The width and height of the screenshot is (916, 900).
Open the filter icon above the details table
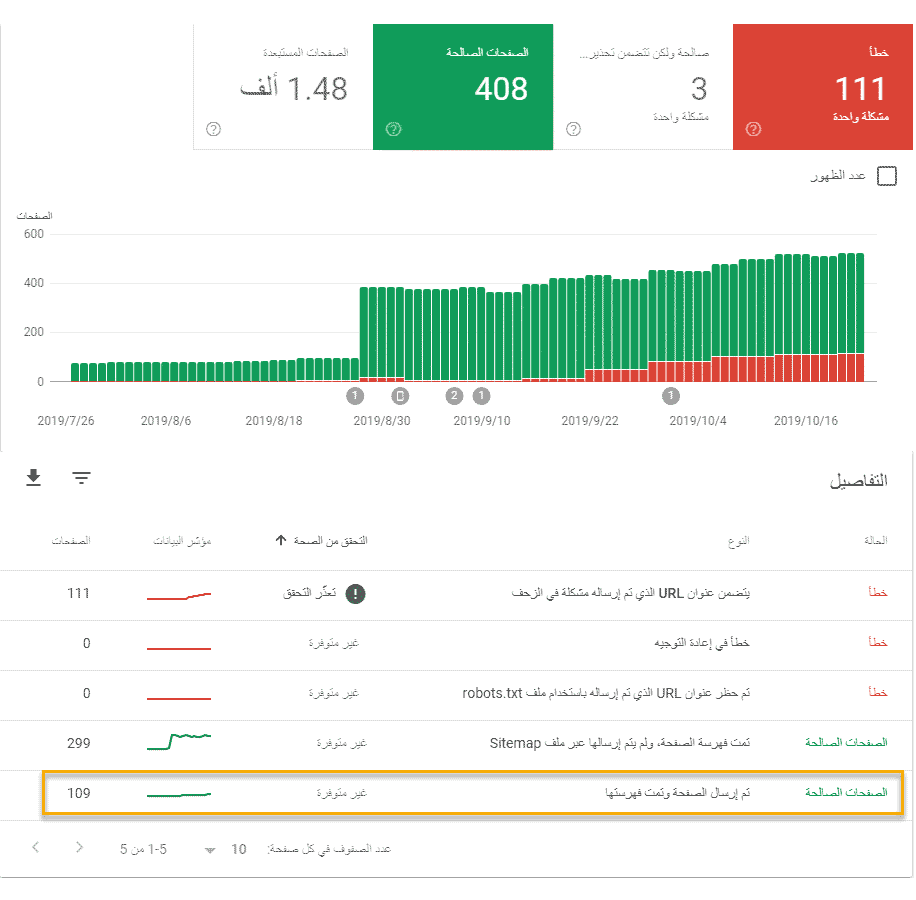tap(81, 478)
